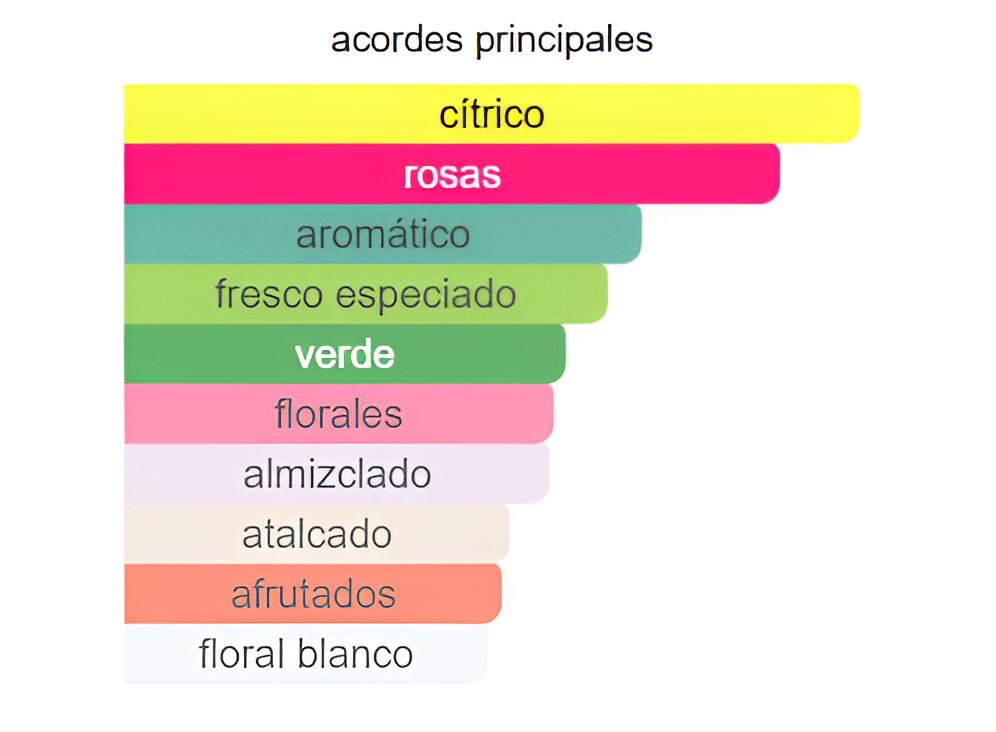Click the 'fresco especiado' text
Screen dimensions: 996x732
coord(366,294)
